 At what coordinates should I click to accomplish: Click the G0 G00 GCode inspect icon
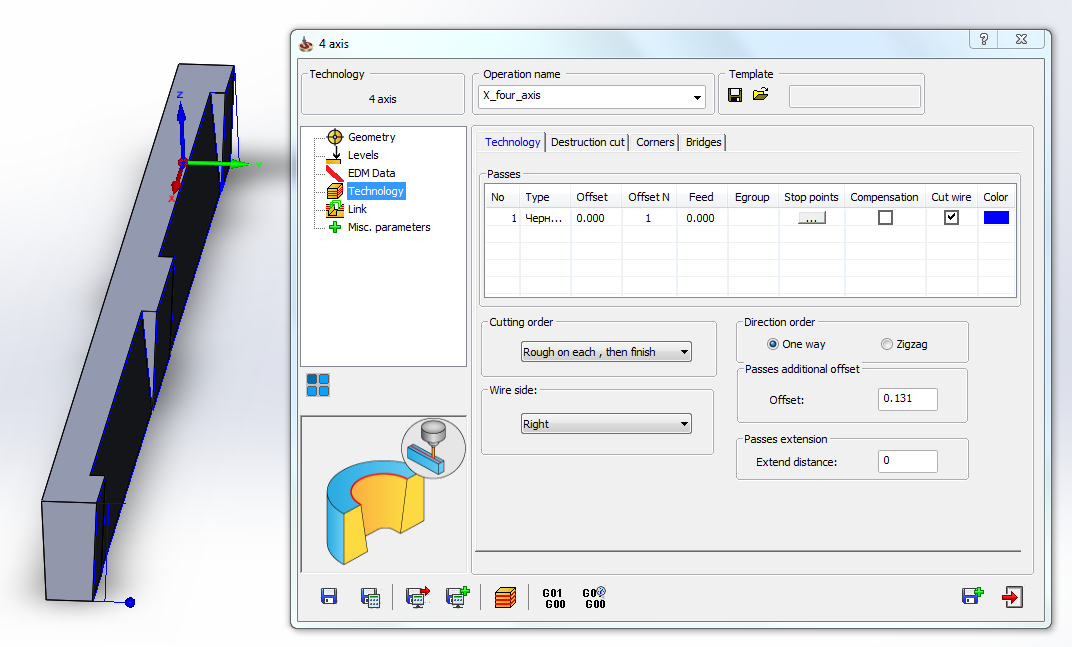[x=594, y=598]
